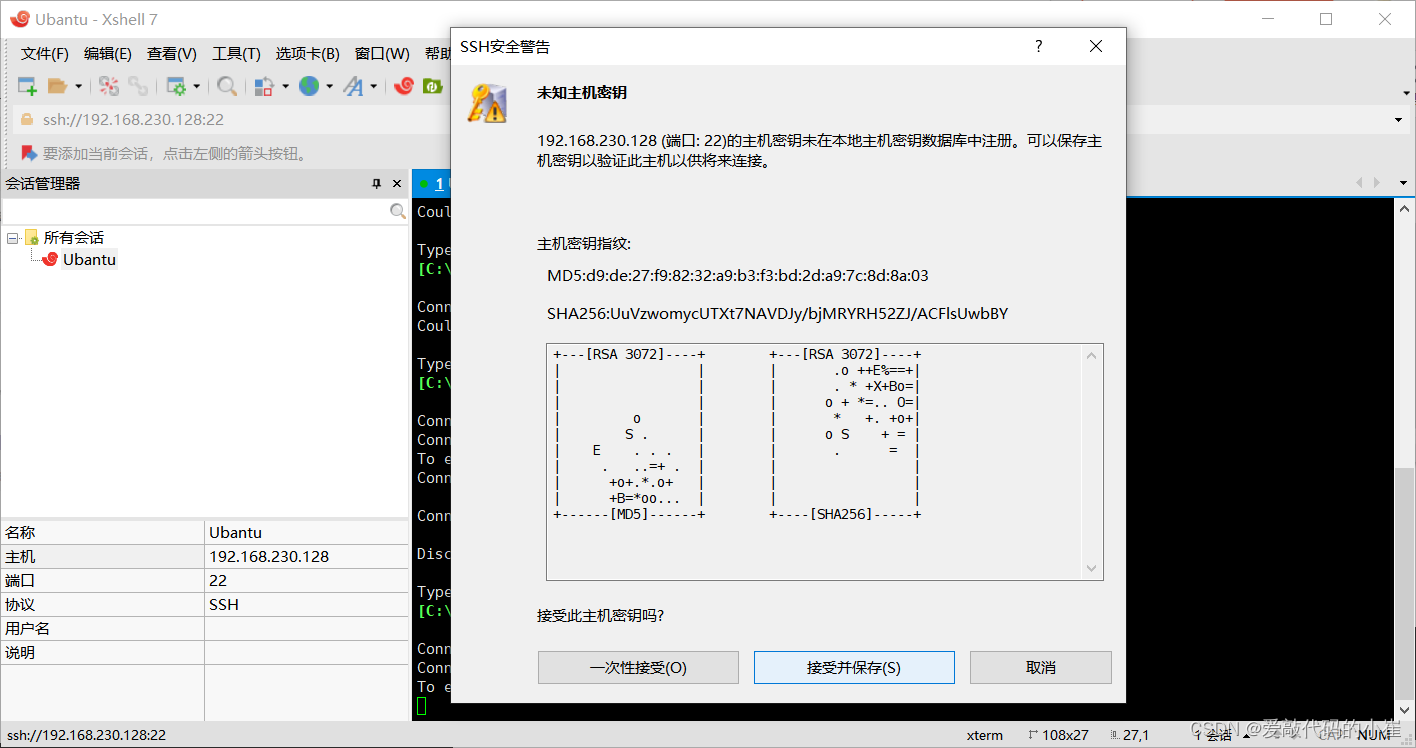Pin the session manager panel
The height and width of the screenshot is (748, 1416).
377,184
